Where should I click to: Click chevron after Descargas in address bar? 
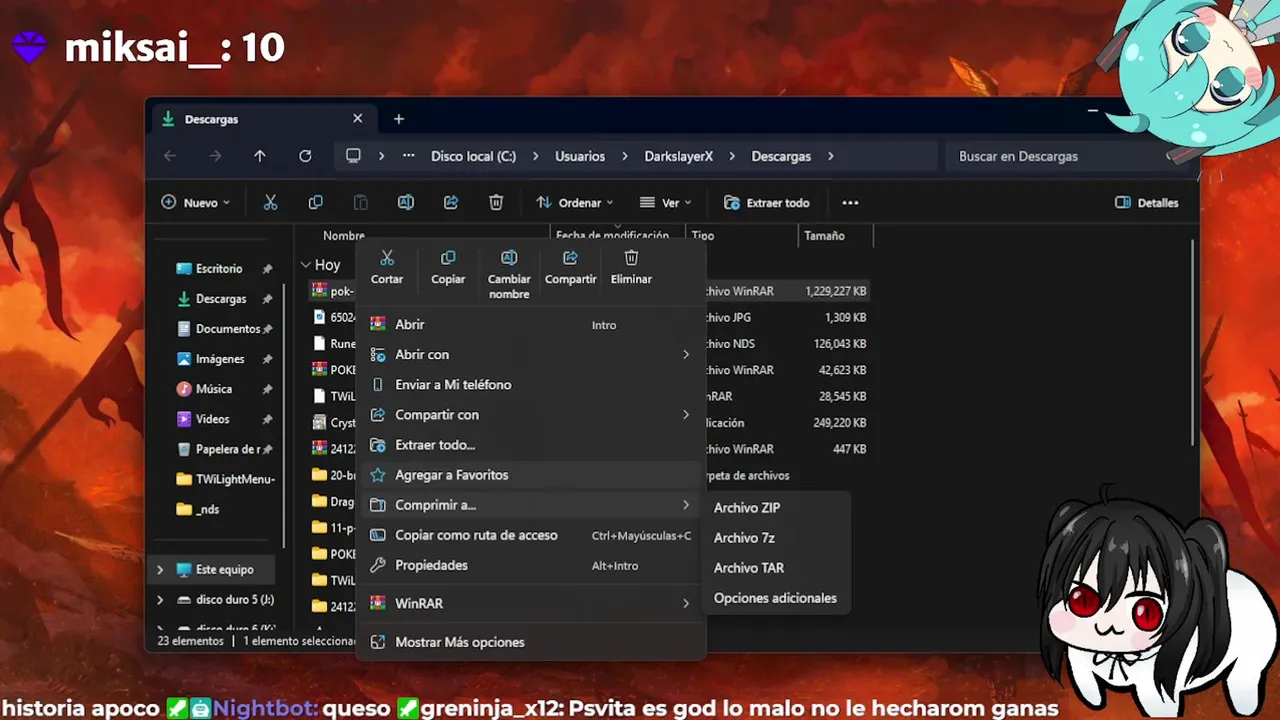[x=830, y=156]
